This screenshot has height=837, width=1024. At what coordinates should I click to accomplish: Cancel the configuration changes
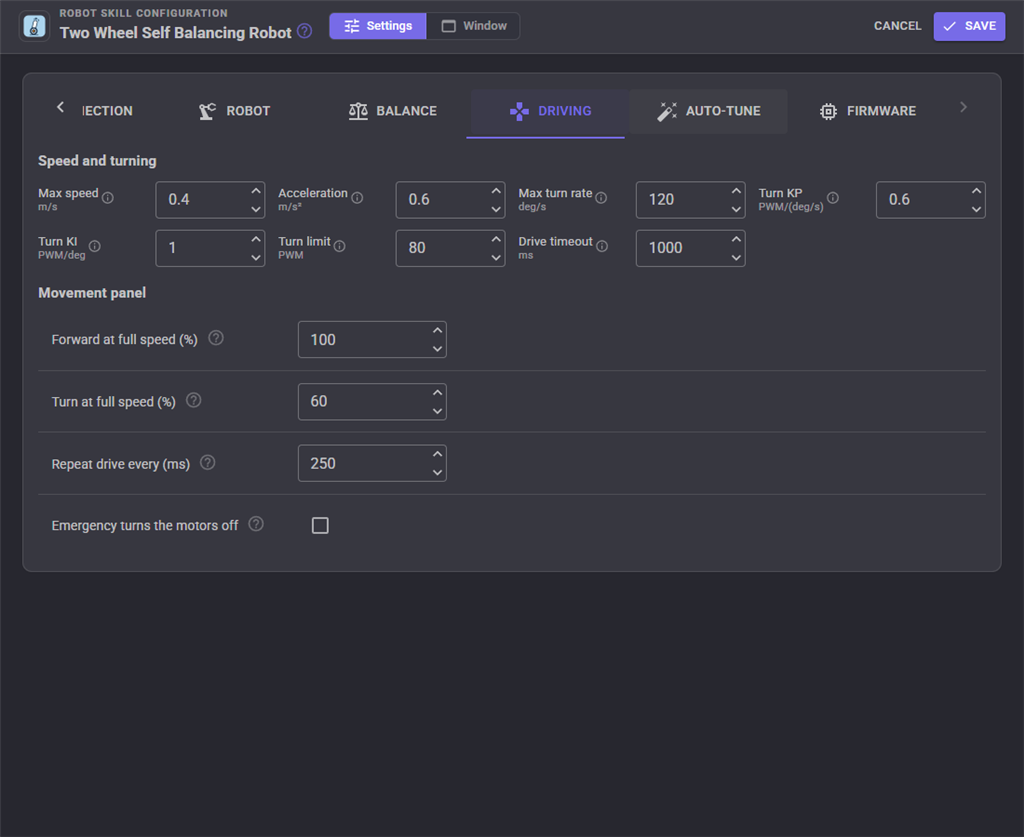click(x=897, y=26)
